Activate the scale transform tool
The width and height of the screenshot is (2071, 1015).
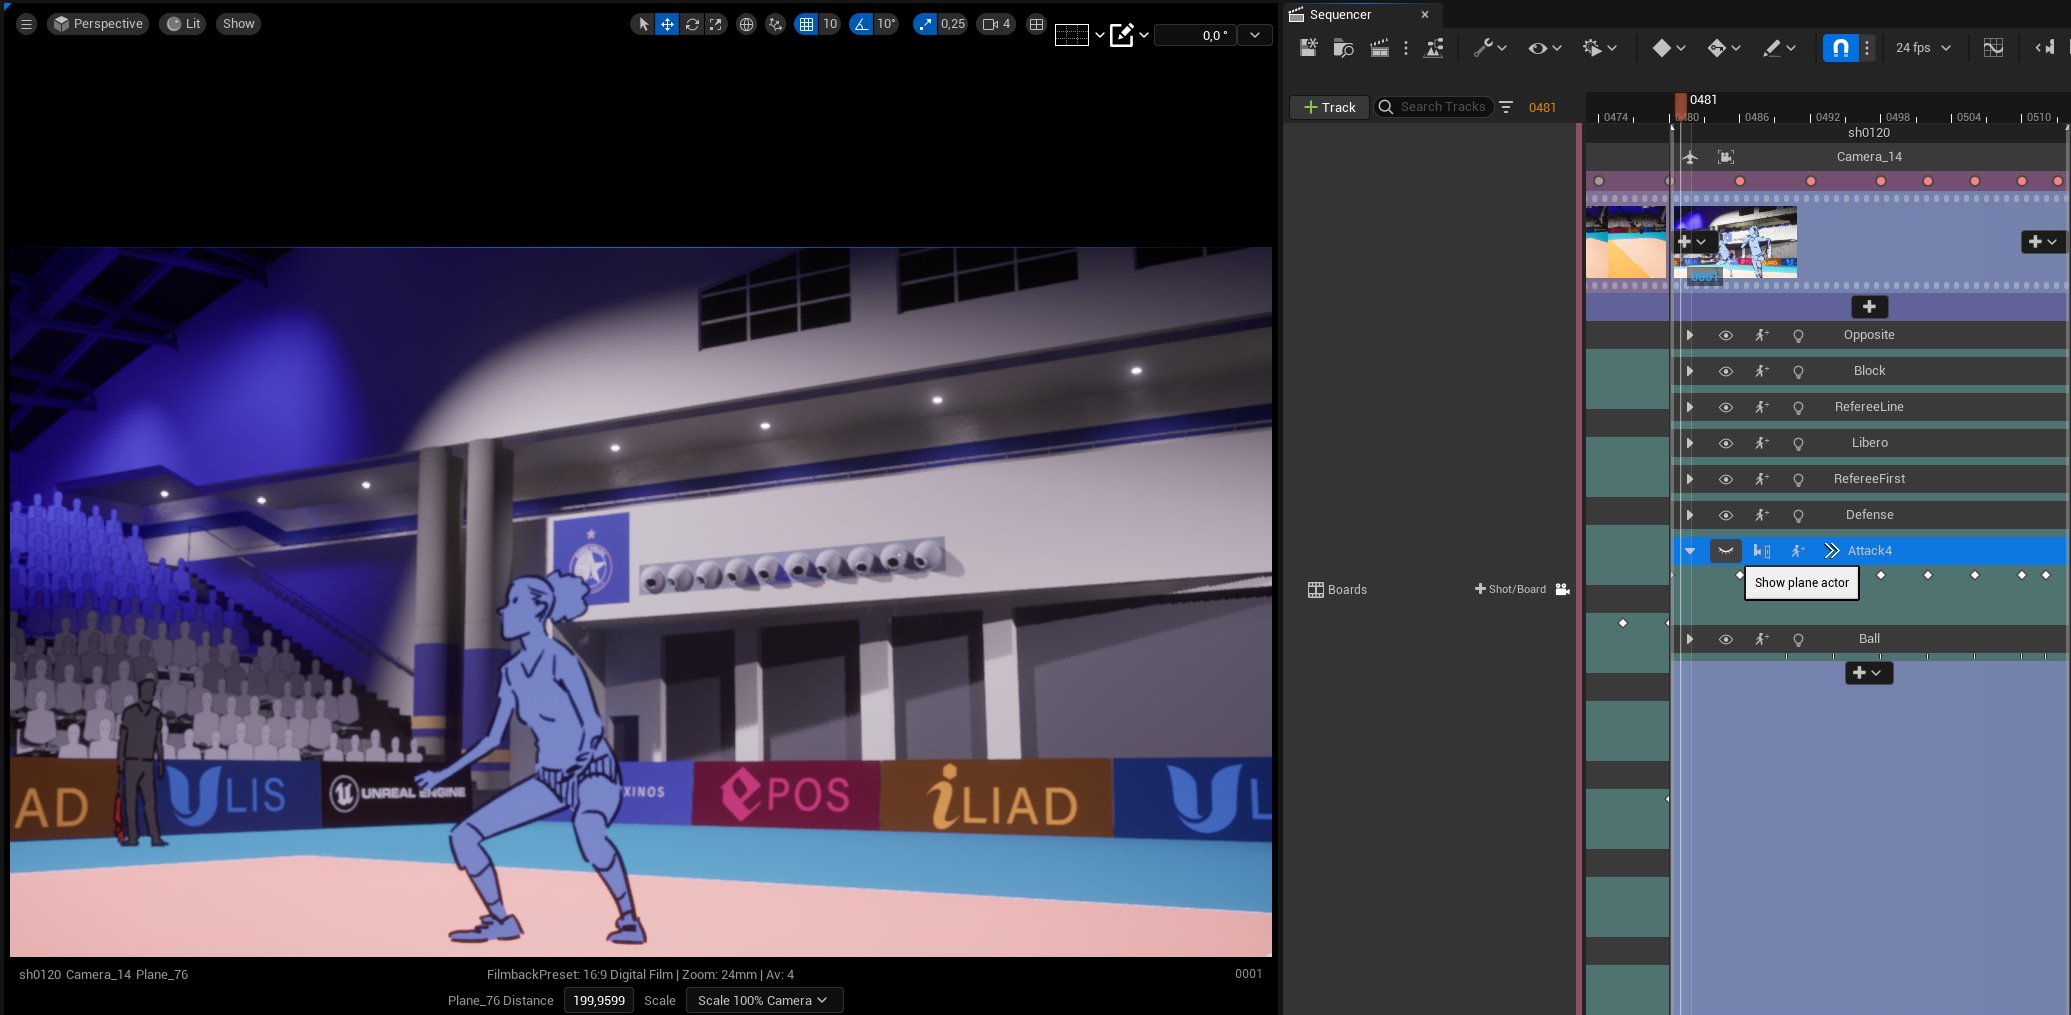716,24
